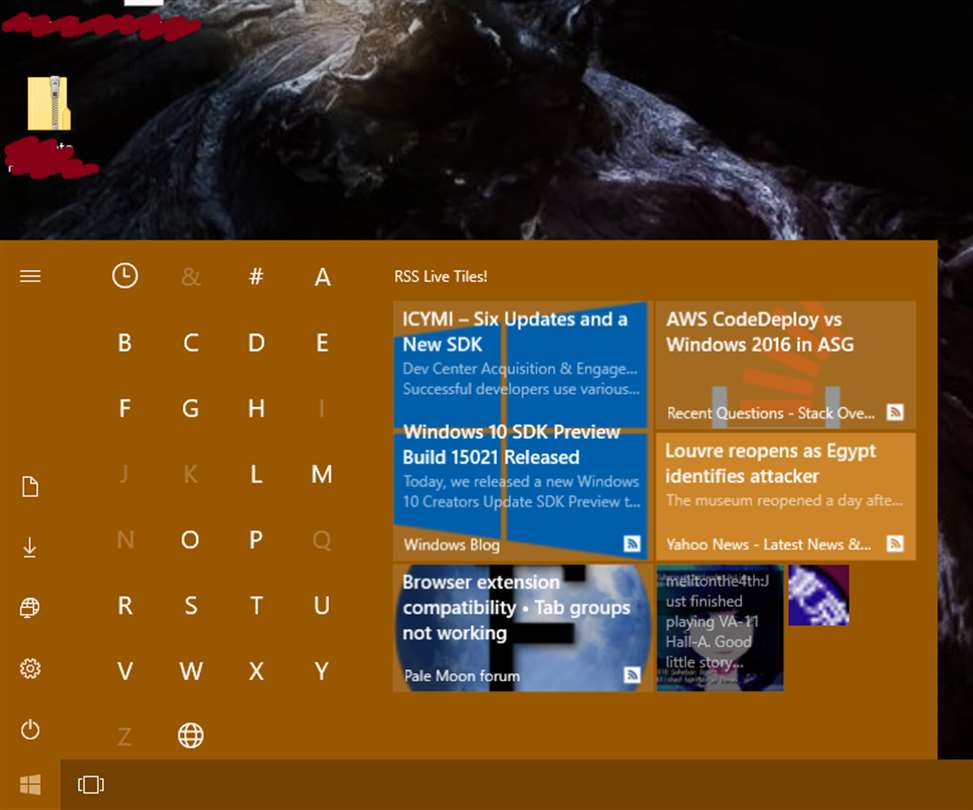Select the zipped folder on desktop
This screenshot has width=973, height=810.
(49, 103)
